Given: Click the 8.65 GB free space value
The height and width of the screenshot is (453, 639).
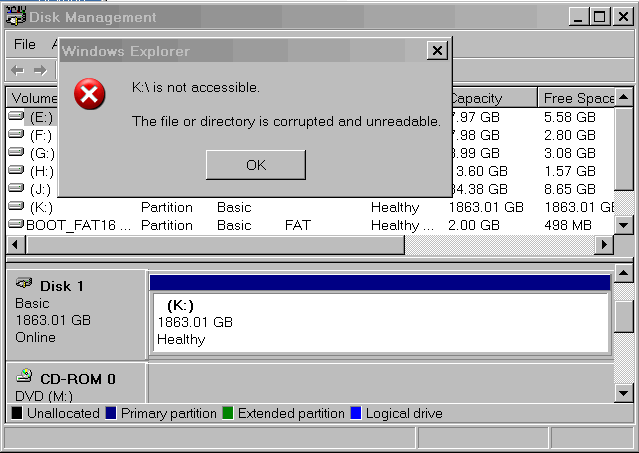Looking at the screenshot, I should (x=570, y=189).
